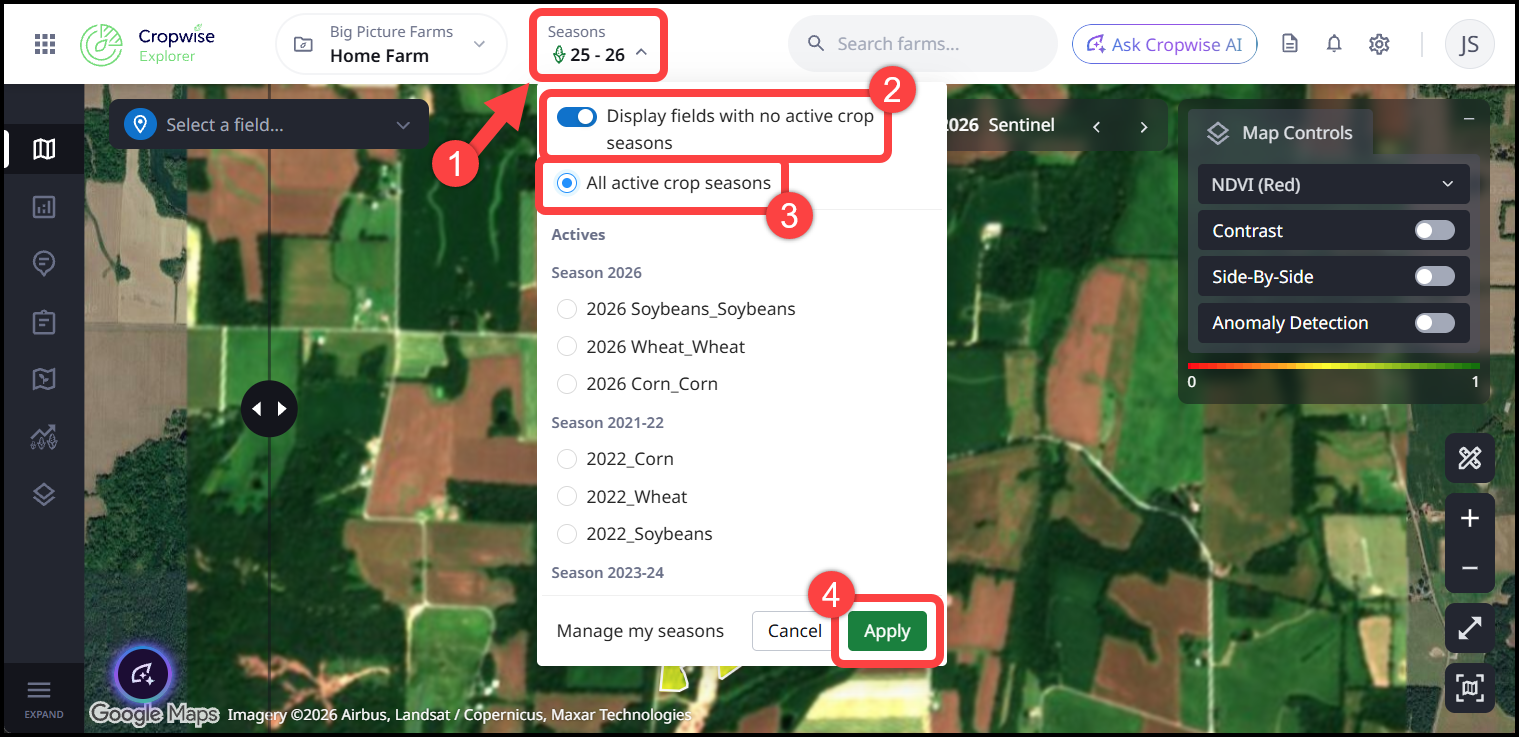This screenshot has height=737, width=1519.
Task: Open Manage my seasons link
Action: tap(640, 631)
